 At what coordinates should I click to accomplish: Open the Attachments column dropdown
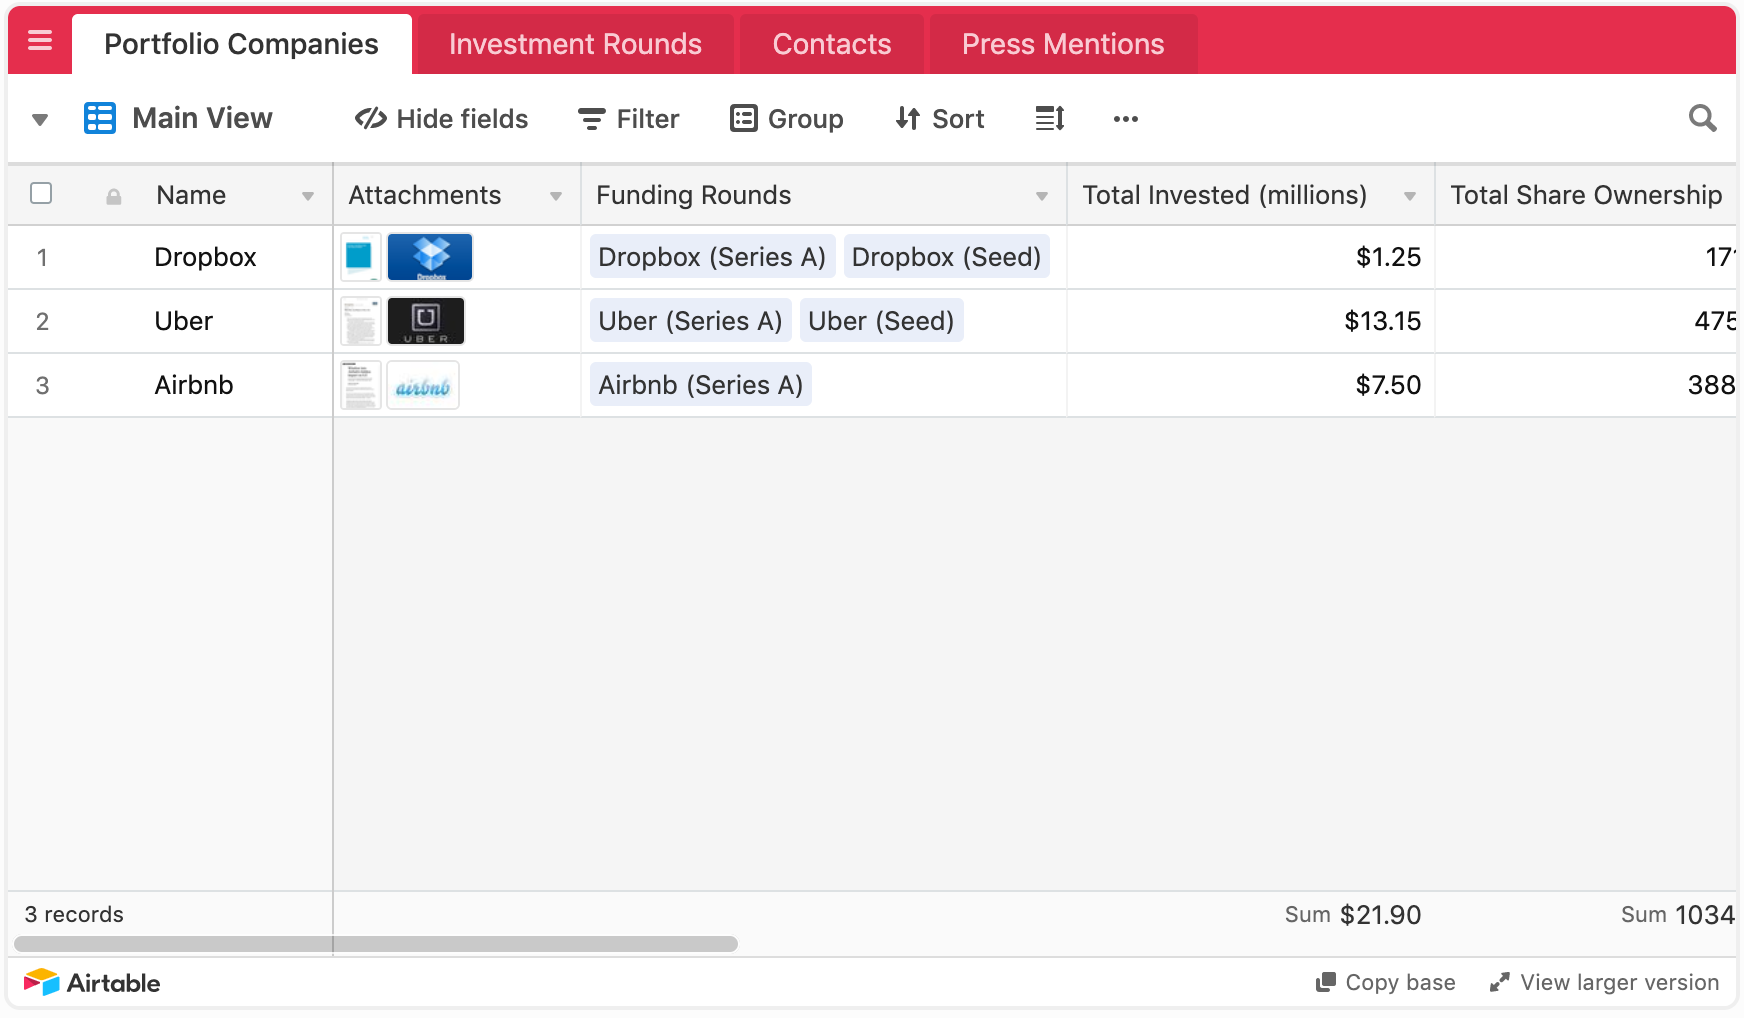point(556,197)
